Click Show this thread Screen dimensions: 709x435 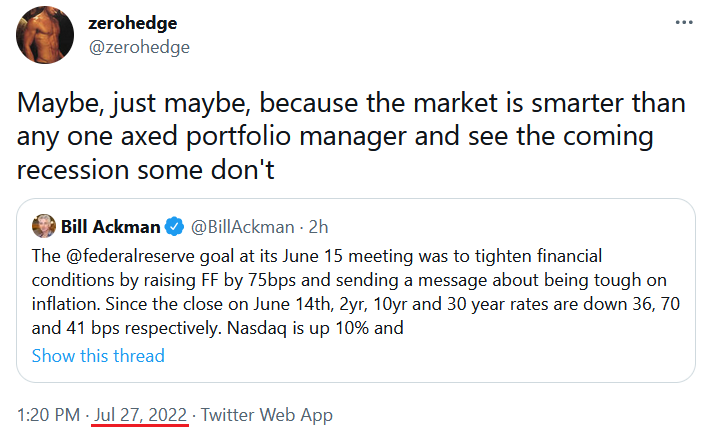tap(98, 355)
